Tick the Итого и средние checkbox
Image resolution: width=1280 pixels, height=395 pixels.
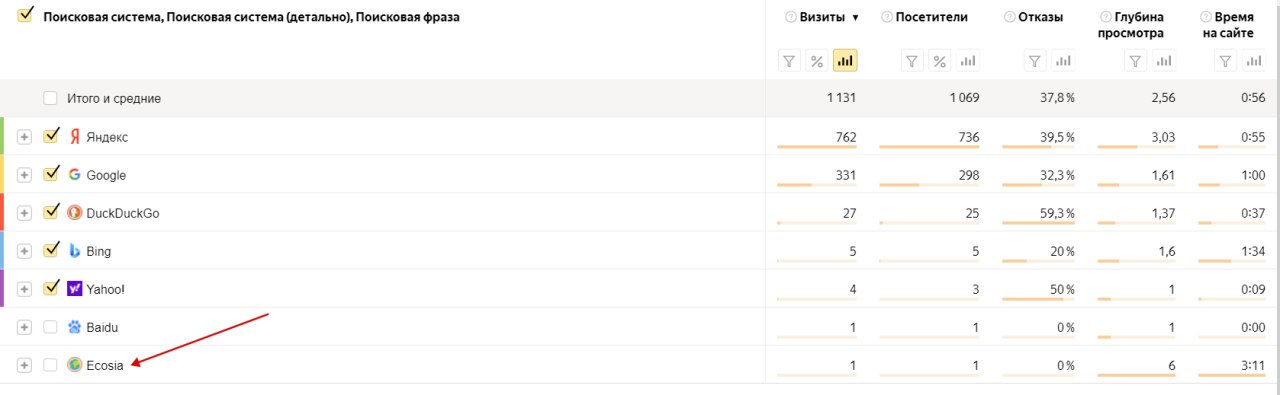pos(51,99)
